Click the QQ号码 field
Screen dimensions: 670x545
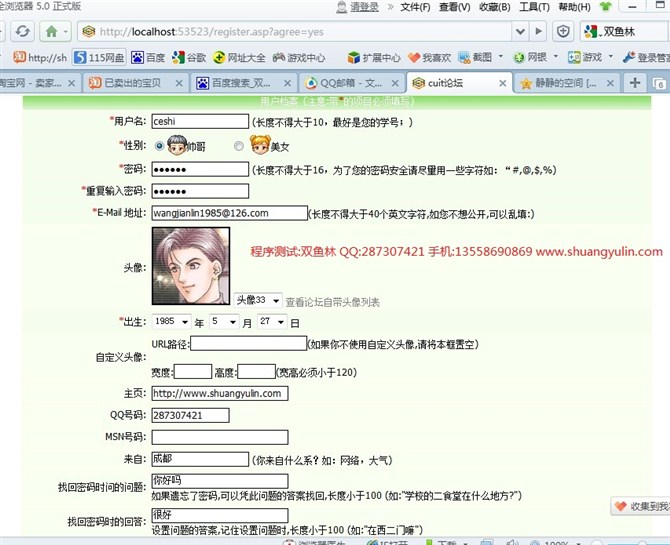coord(191,415)
